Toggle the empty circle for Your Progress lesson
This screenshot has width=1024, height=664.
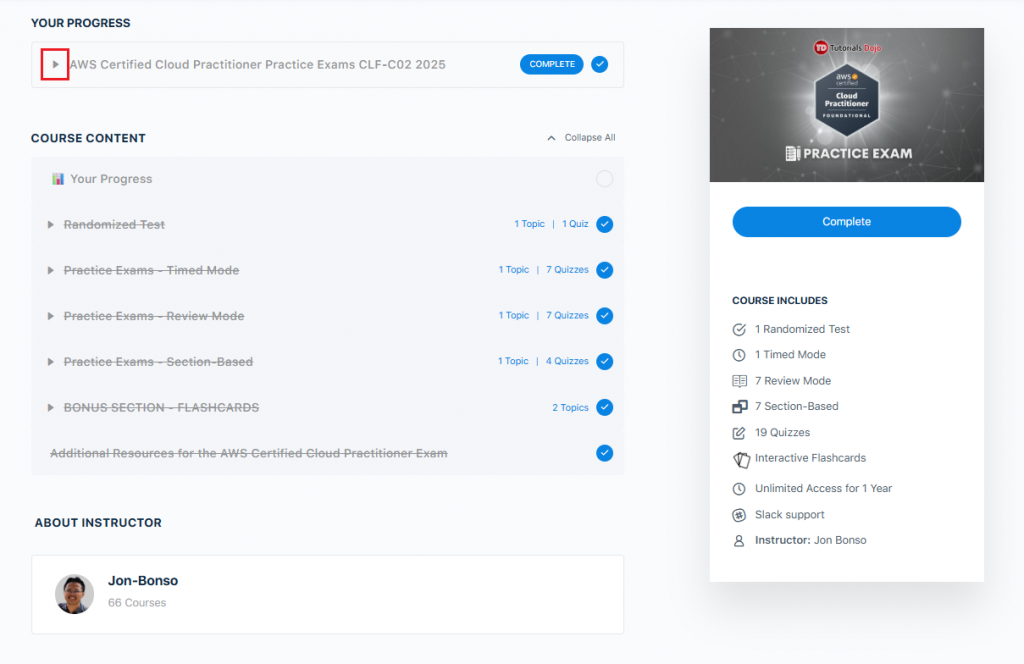click(604, 179)
